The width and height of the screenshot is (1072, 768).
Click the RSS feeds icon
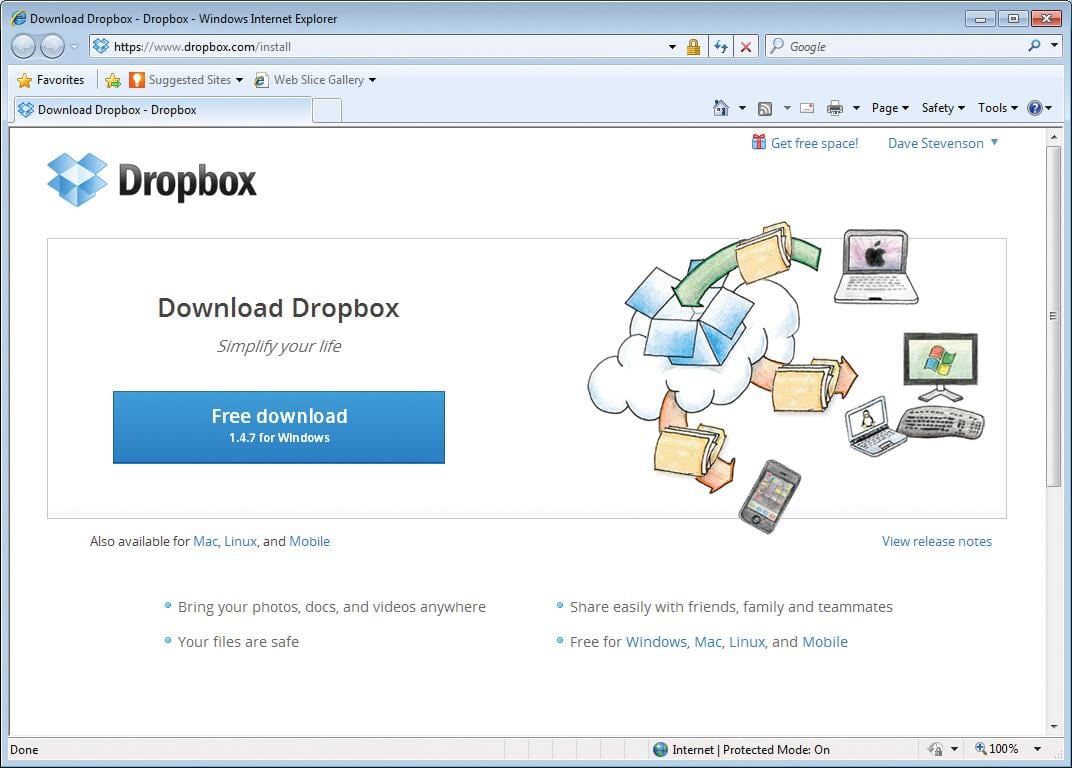[764, 107]
